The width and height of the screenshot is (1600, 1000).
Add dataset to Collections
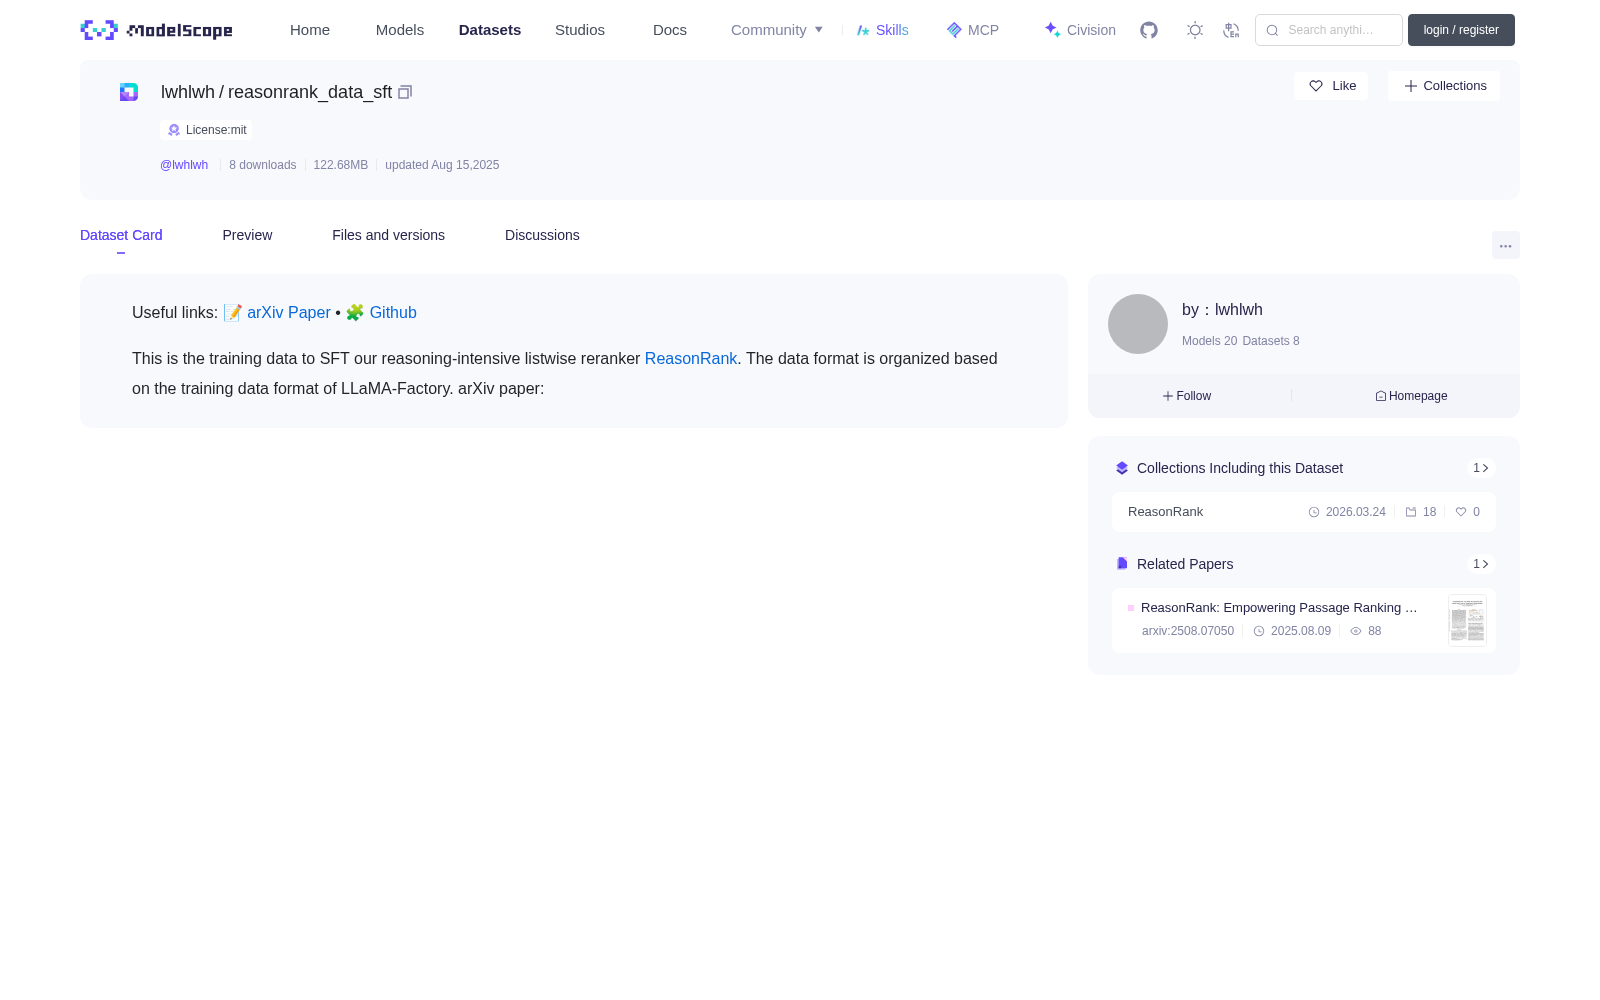(x=1444, y=86)
